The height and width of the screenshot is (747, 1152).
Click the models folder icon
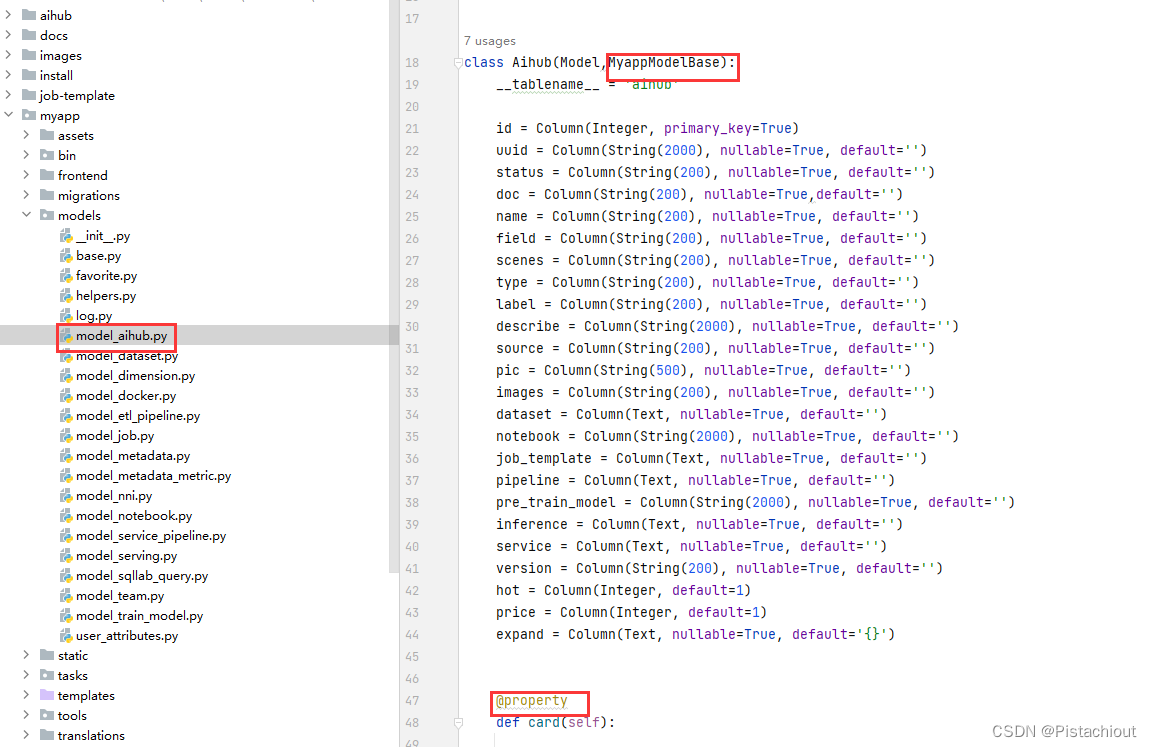pyautogui.click(x=47, y=214)
